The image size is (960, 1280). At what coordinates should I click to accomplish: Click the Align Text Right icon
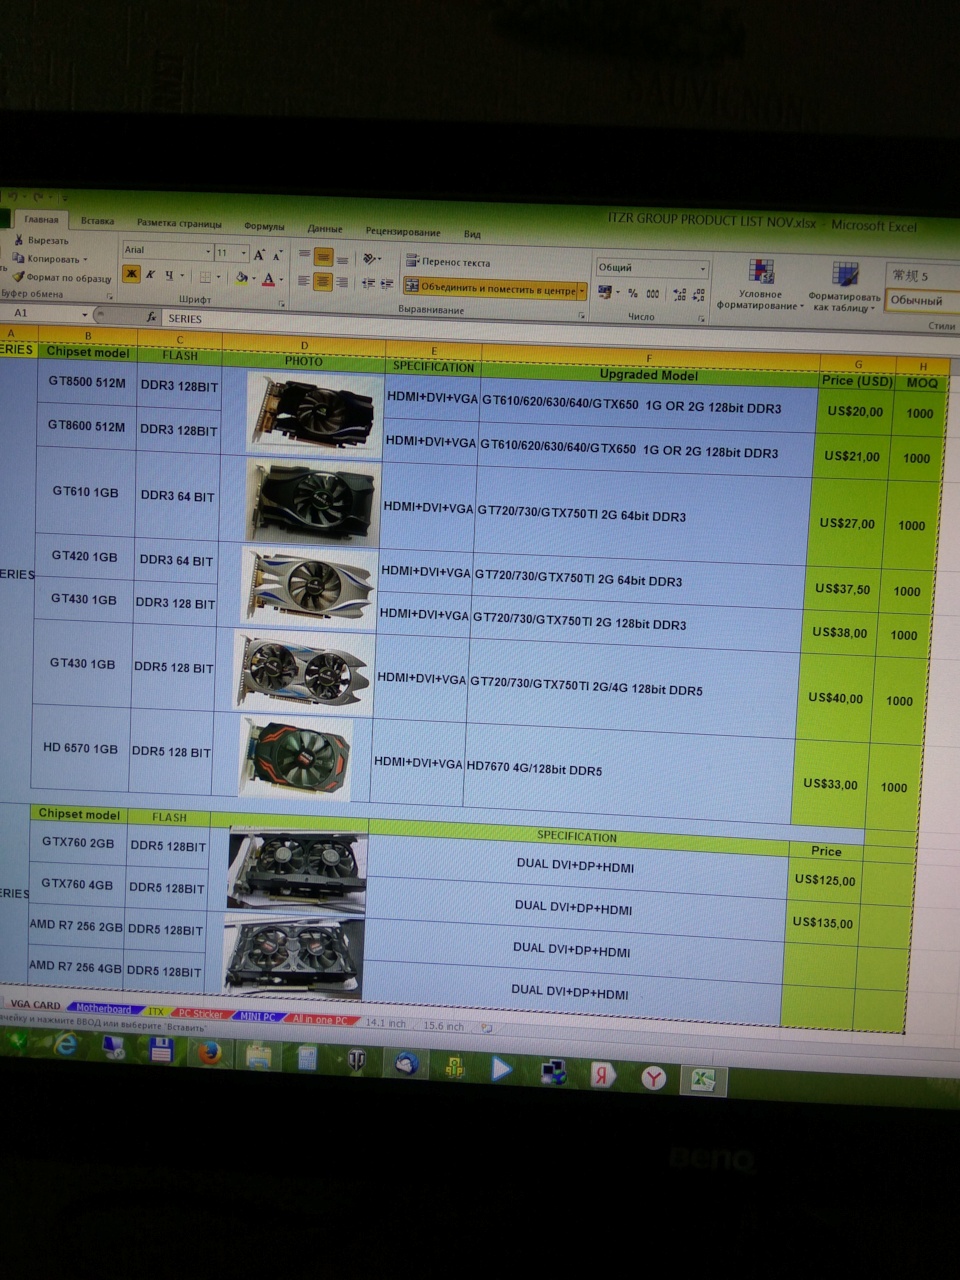pos(342,282)
